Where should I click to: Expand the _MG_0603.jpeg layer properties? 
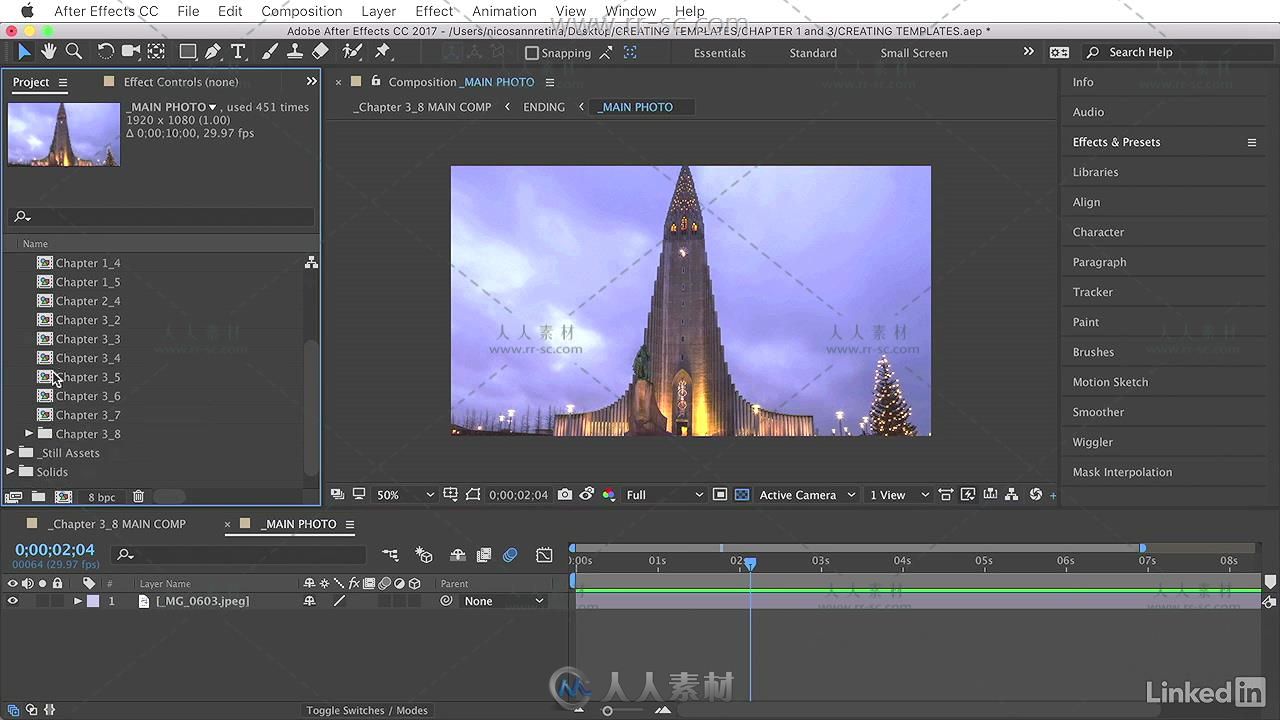(x=78, y=602)
